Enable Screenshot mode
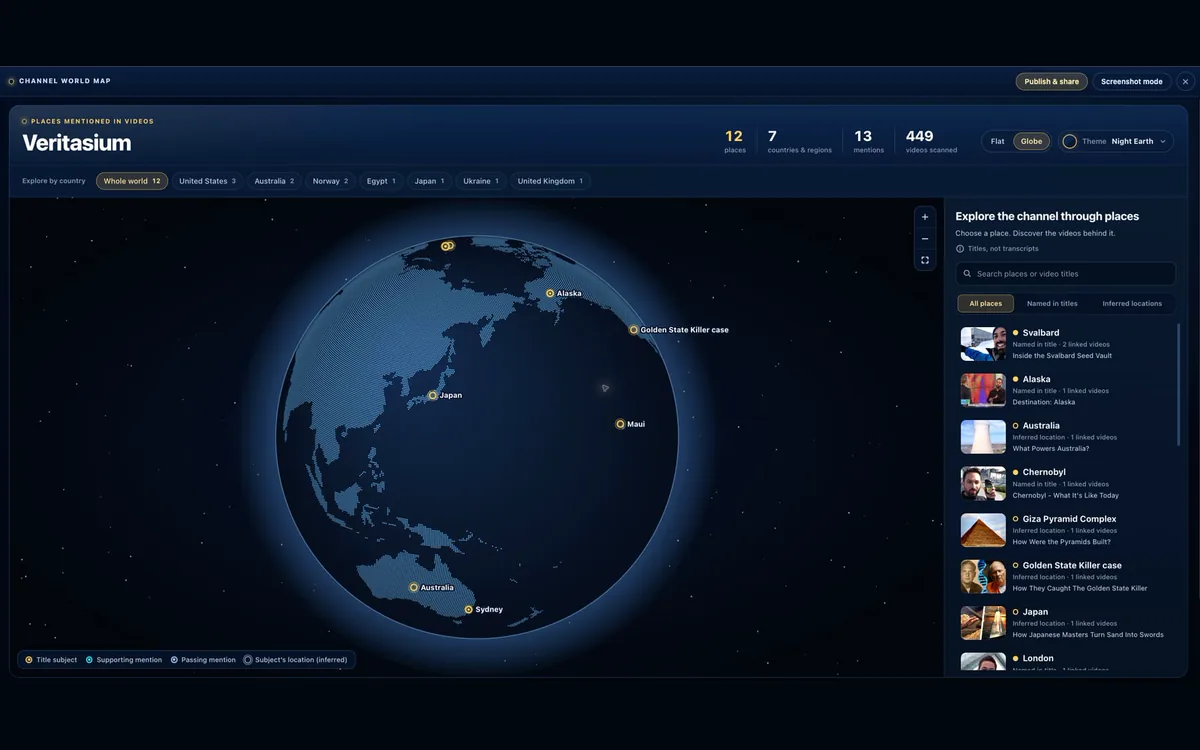The height and width of the screenshot is (750, 1200). coord(1132,82)
